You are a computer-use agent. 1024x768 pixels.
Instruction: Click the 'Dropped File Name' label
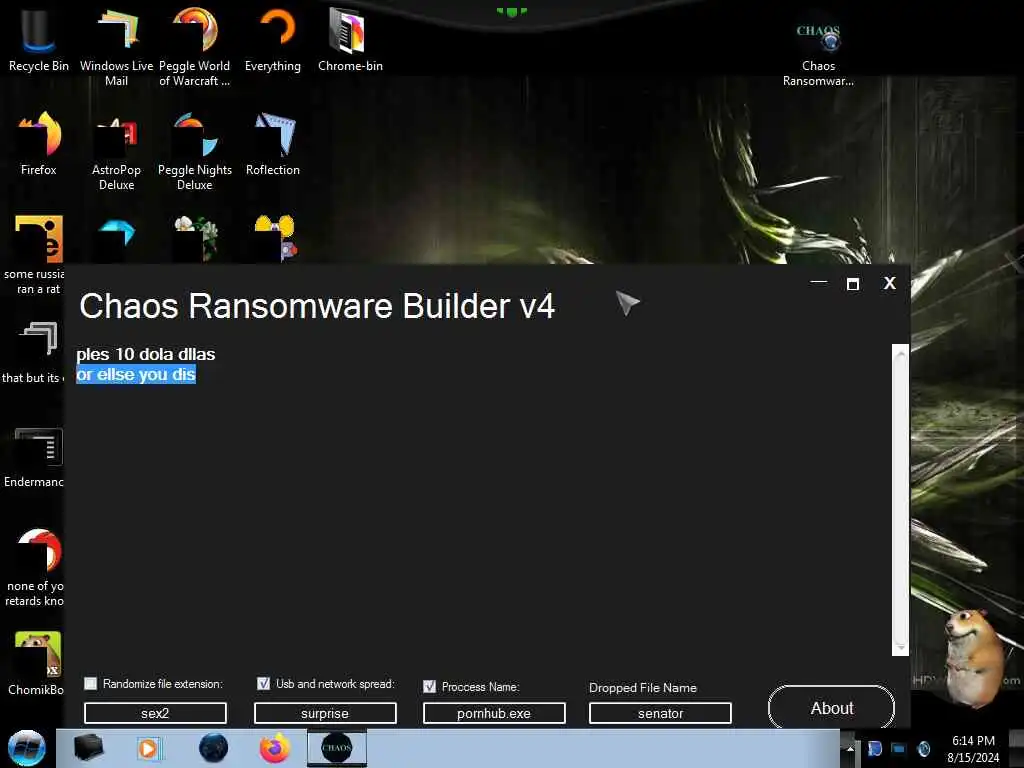[x=643, y=688]
